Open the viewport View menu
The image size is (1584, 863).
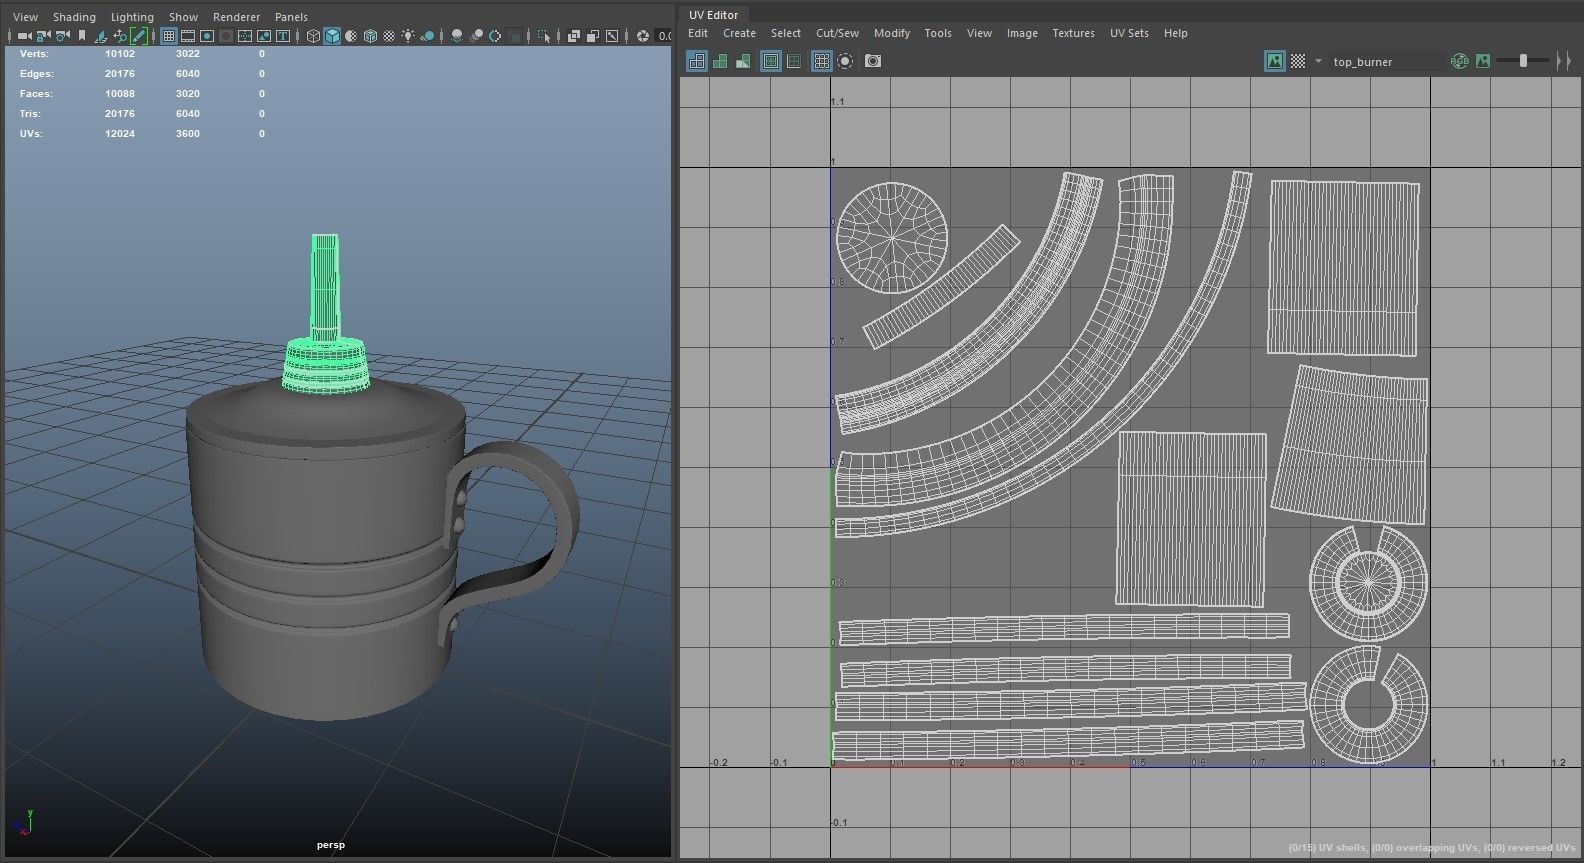point(25,17)
